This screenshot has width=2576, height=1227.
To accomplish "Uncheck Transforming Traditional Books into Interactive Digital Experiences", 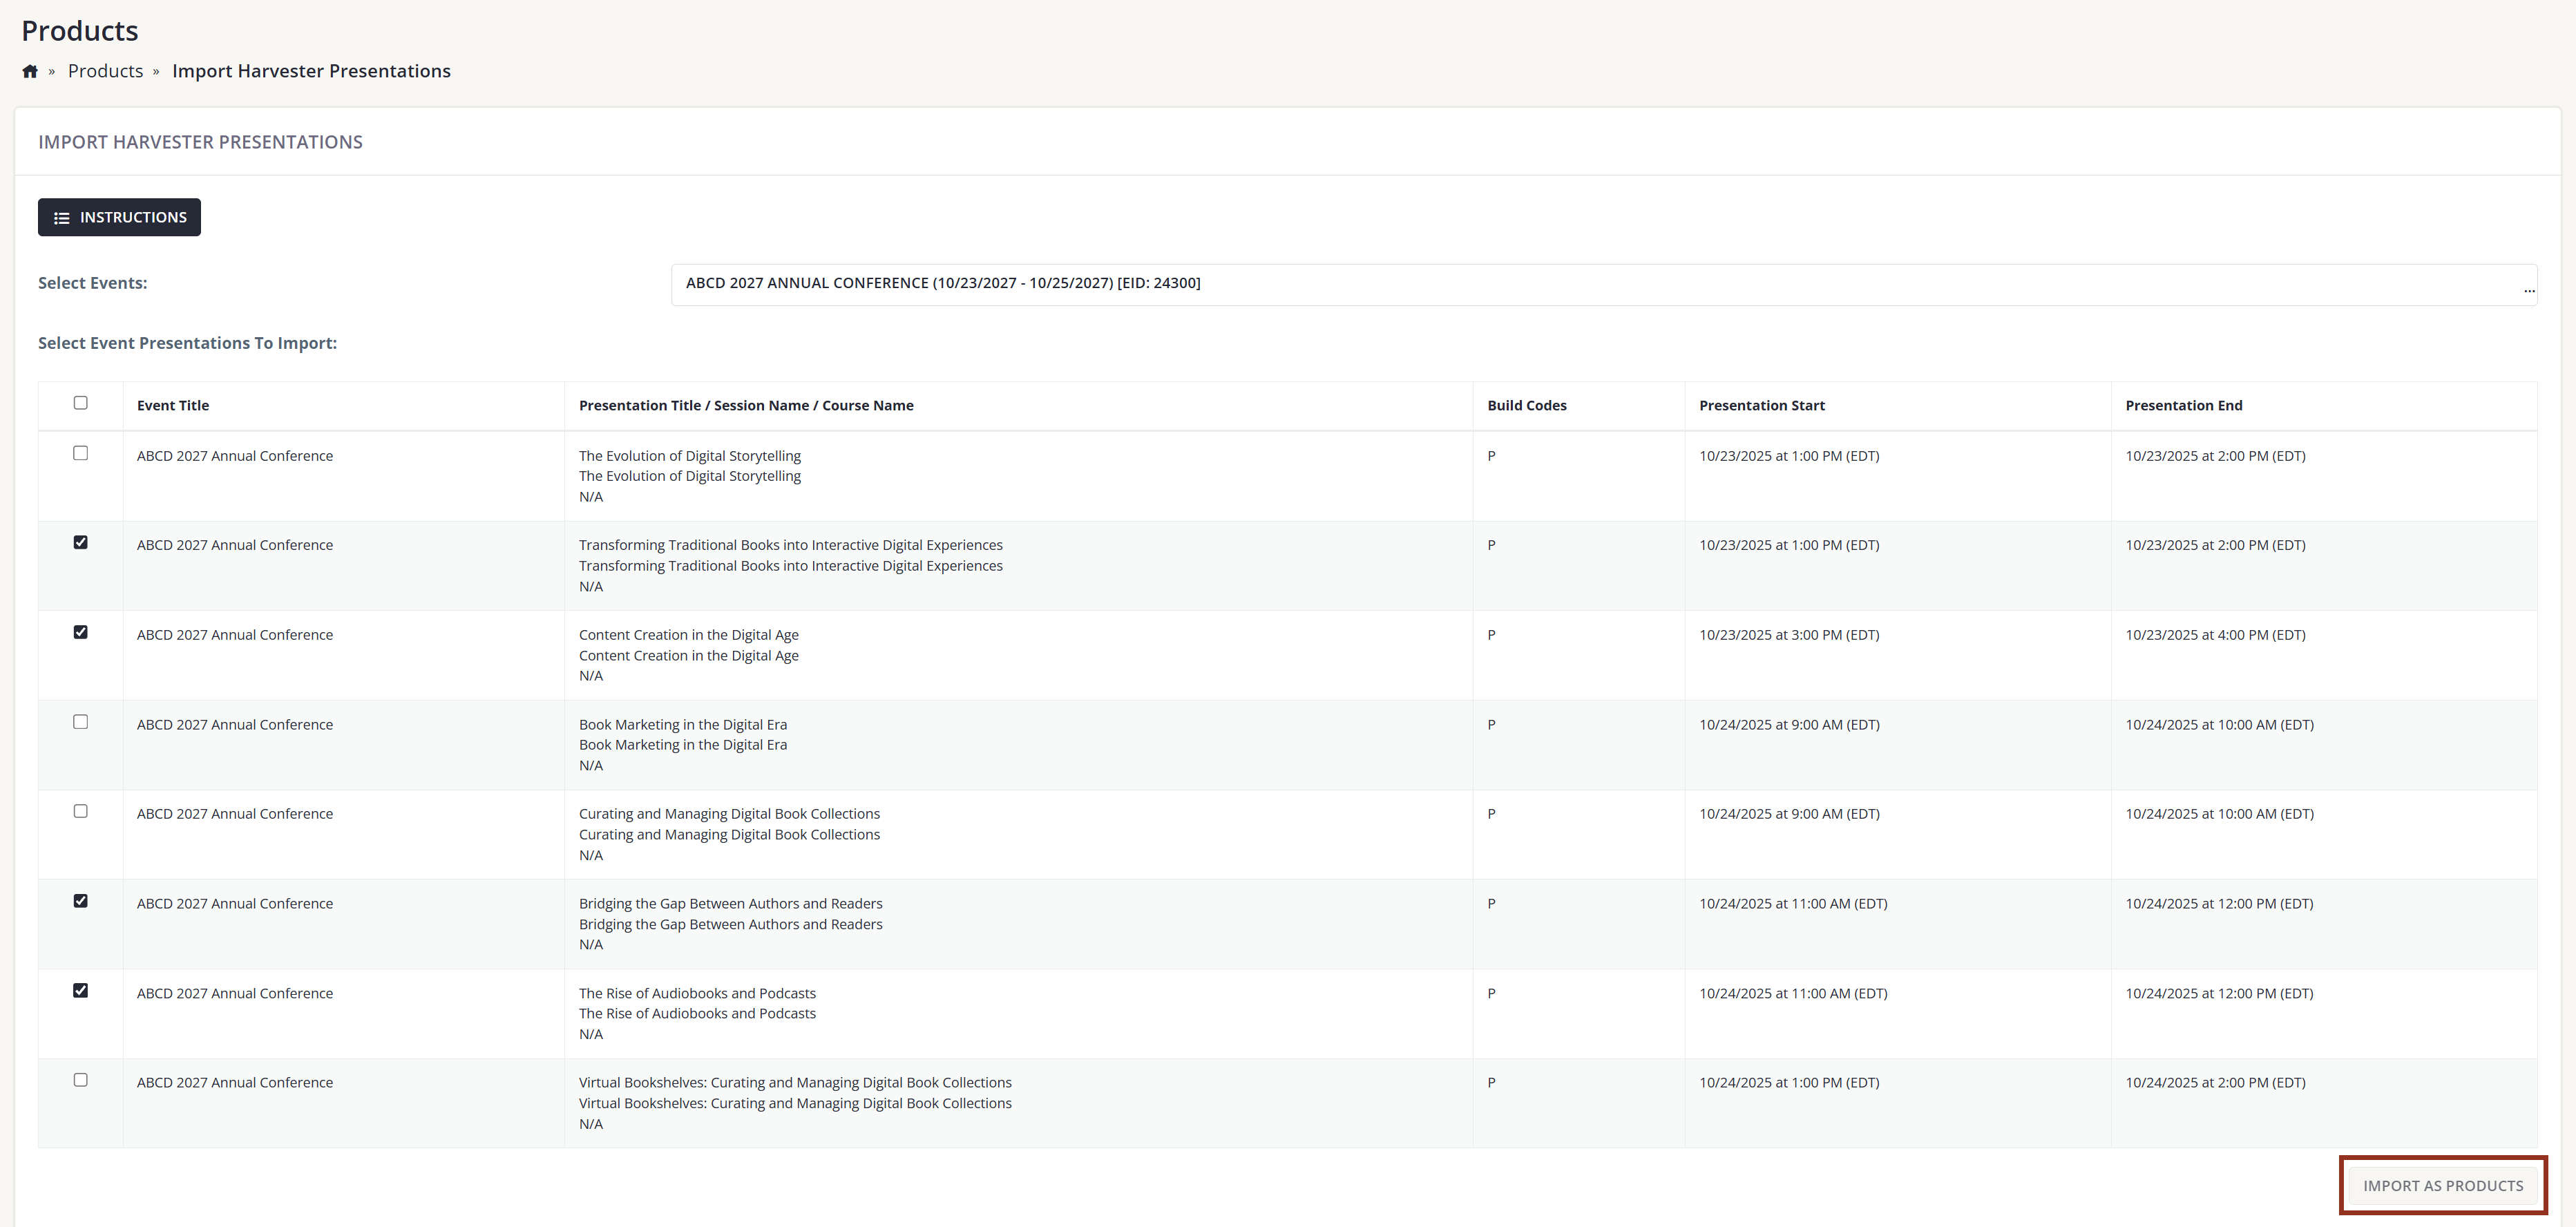I will (x=80, y=542).
